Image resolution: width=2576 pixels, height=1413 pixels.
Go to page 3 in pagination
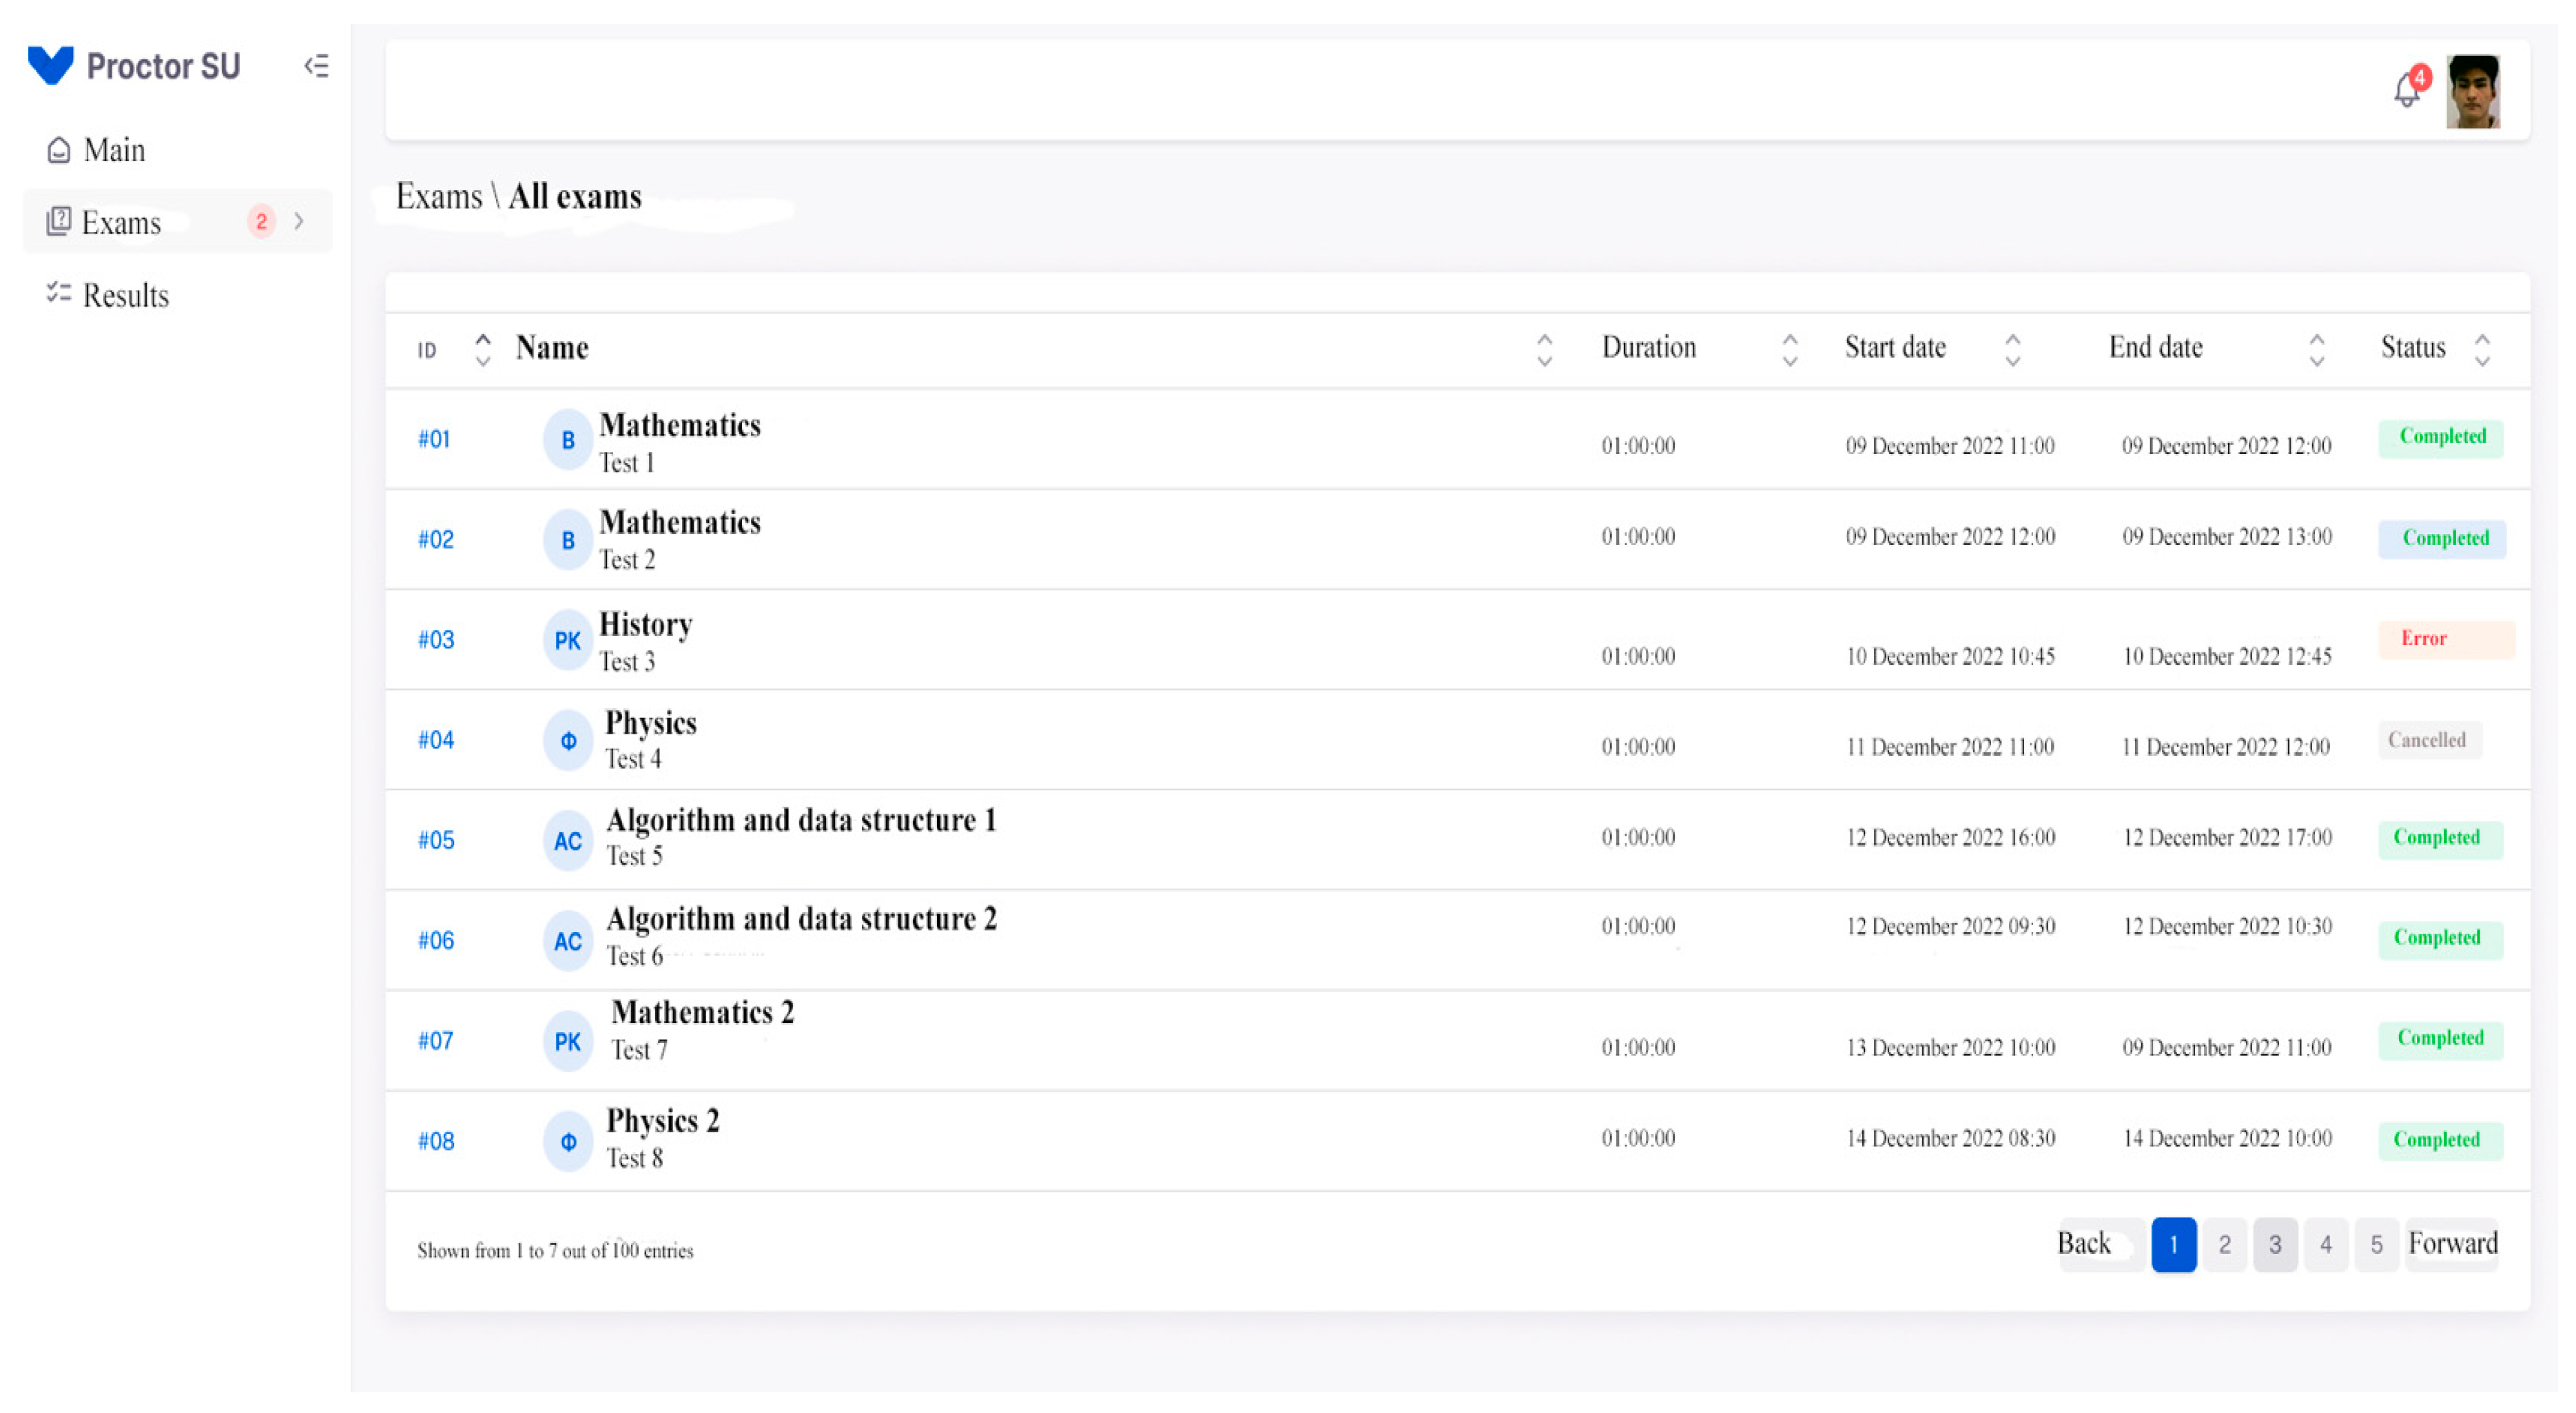pyautogui.click(x=2275, y=1244)
